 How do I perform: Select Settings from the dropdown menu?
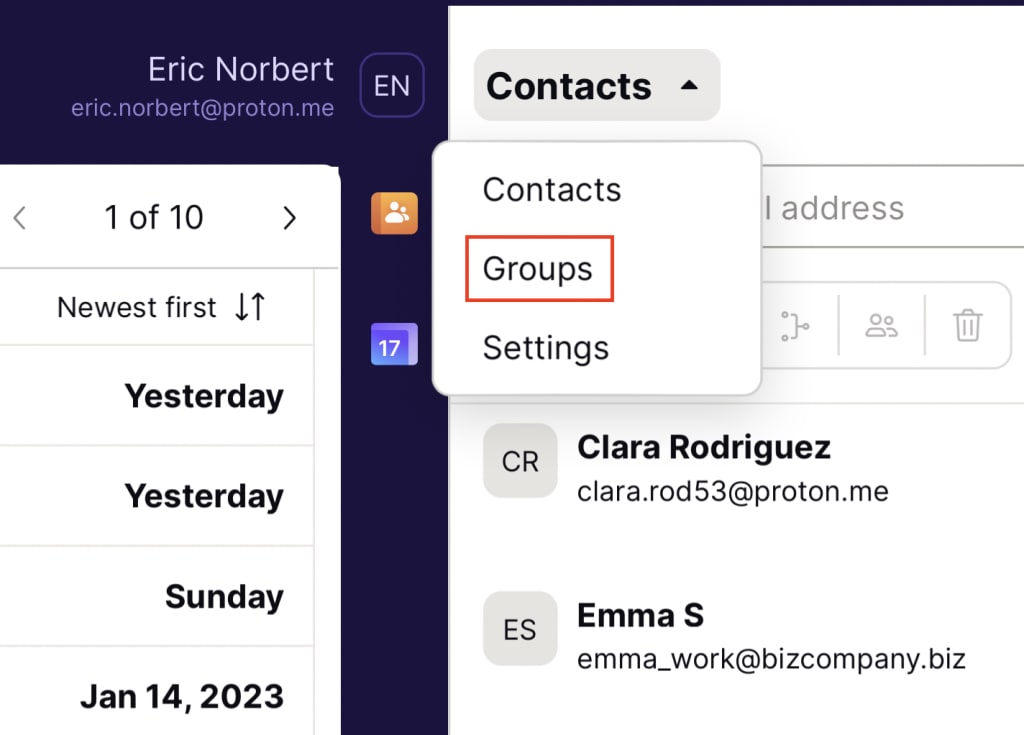546,348
